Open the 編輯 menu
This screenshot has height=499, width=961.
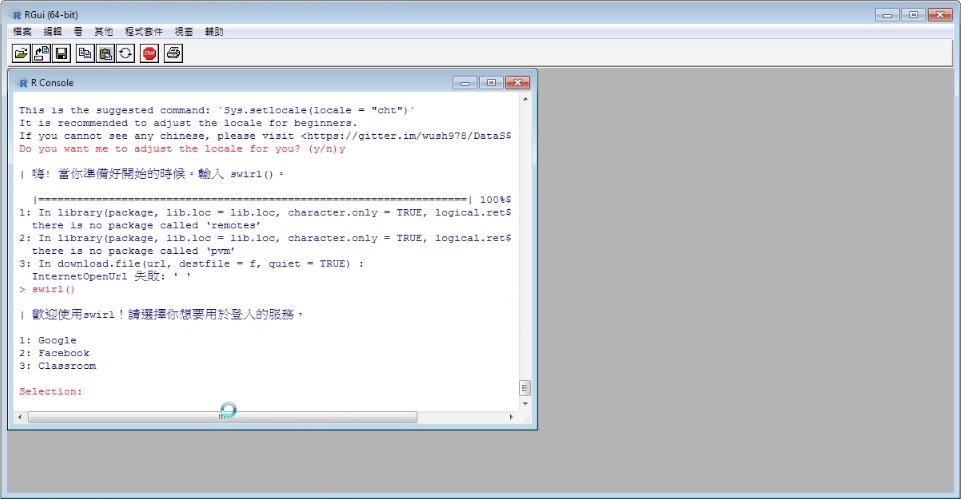point(52,32)
